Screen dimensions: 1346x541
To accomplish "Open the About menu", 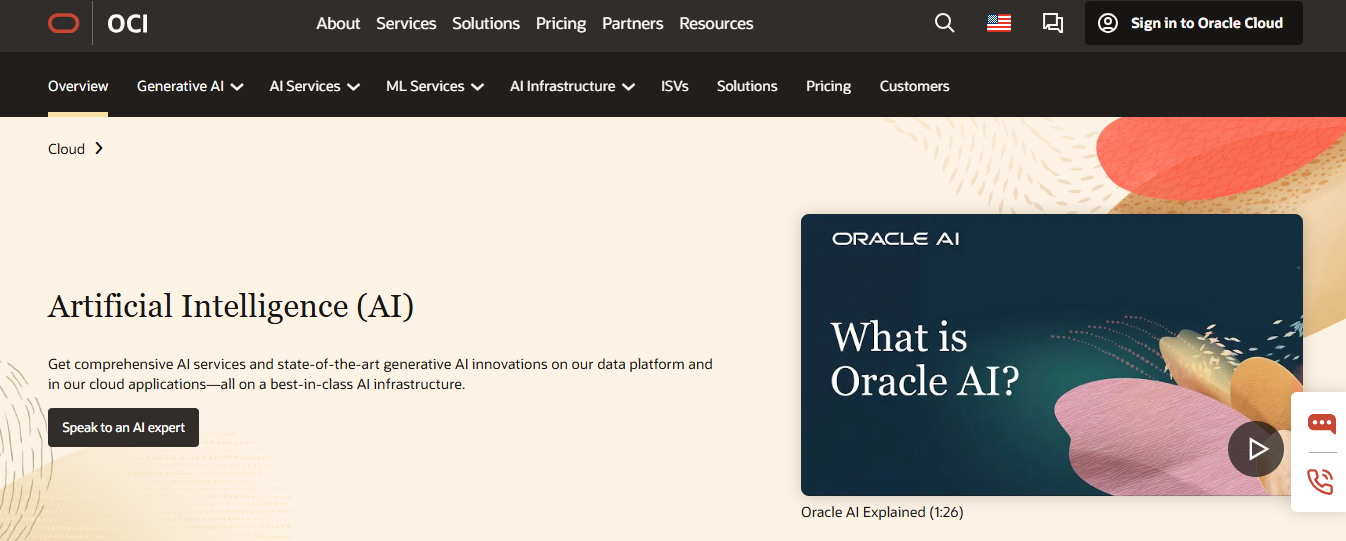I will (338, 23).
